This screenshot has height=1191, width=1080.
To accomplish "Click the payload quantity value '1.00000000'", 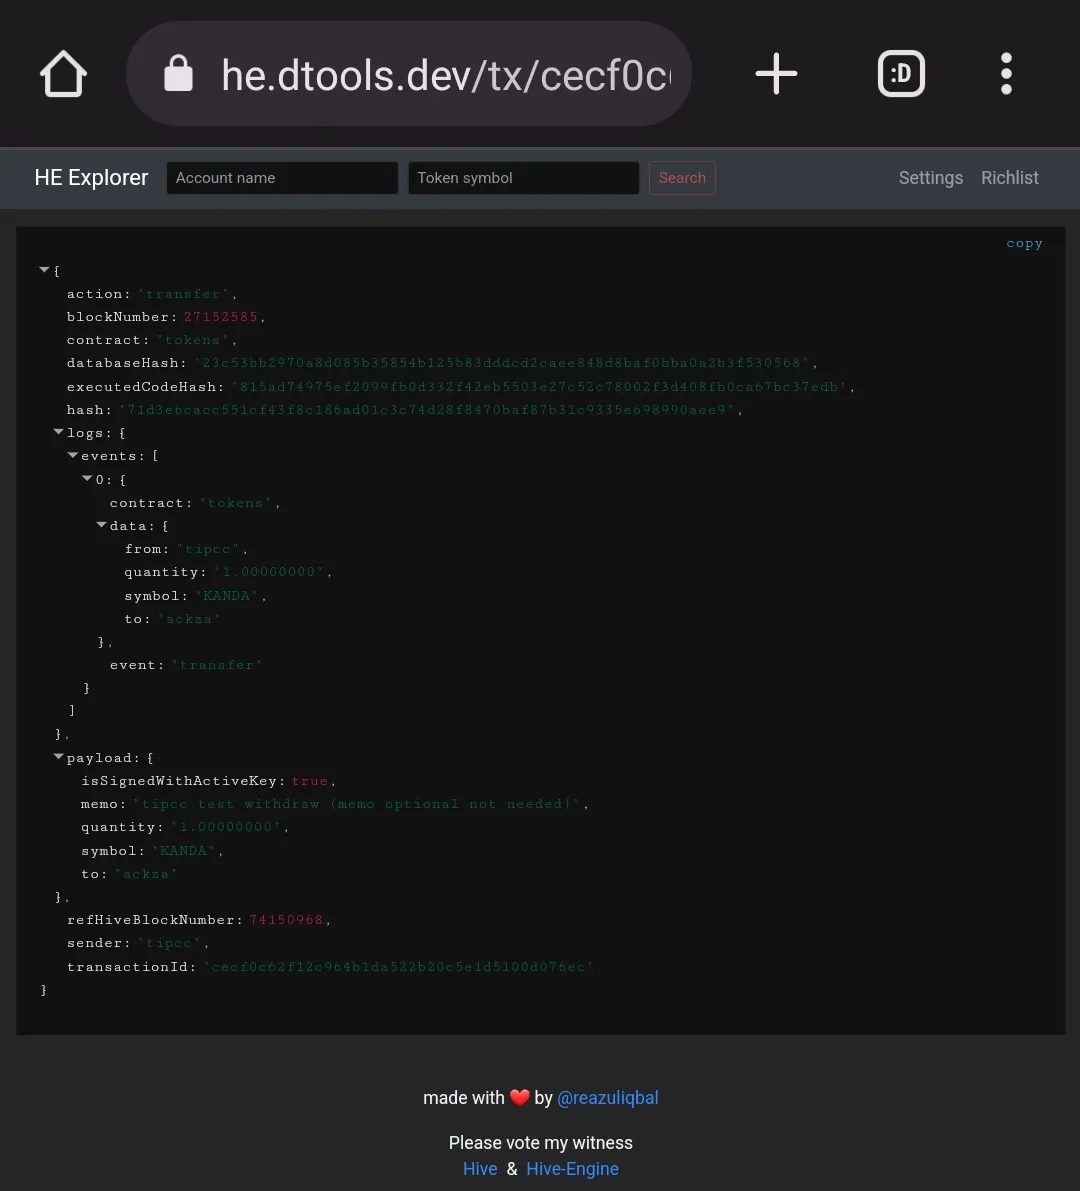I will point(226,827).
